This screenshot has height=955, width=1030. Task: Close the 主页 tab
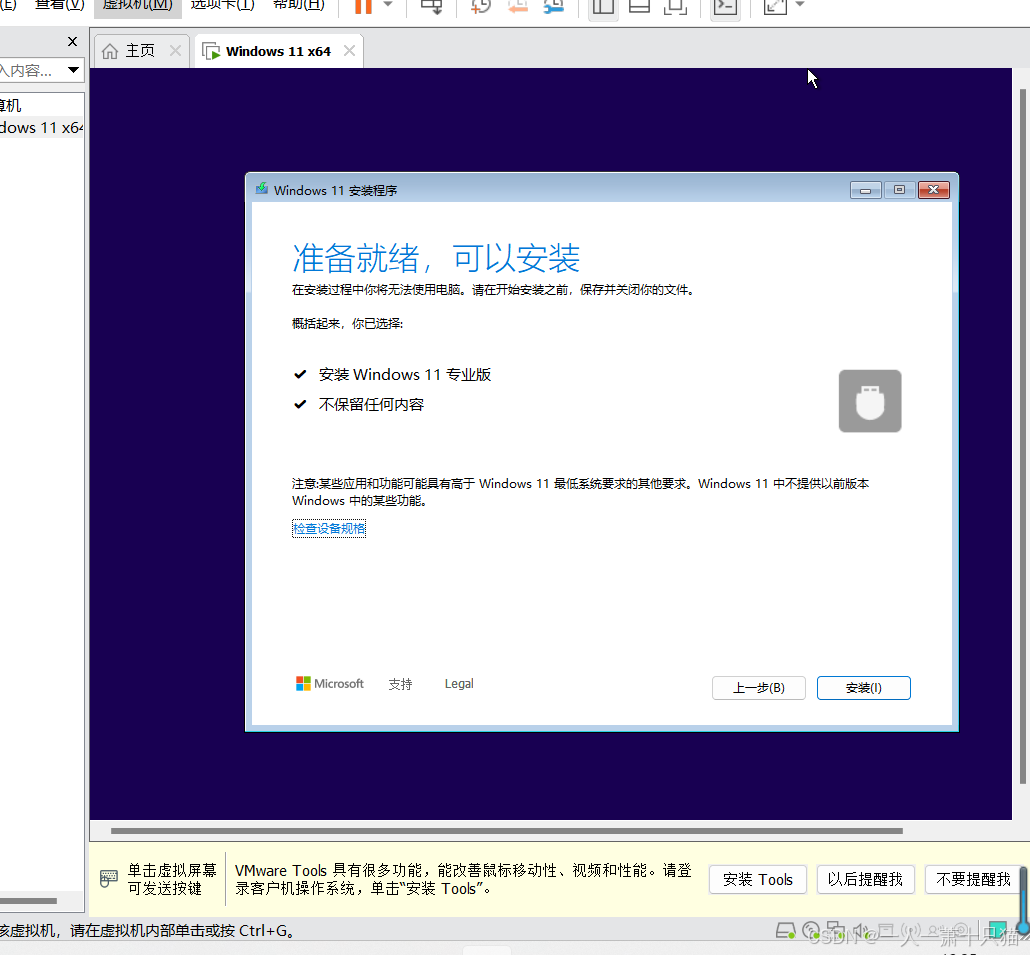(175, 51)
